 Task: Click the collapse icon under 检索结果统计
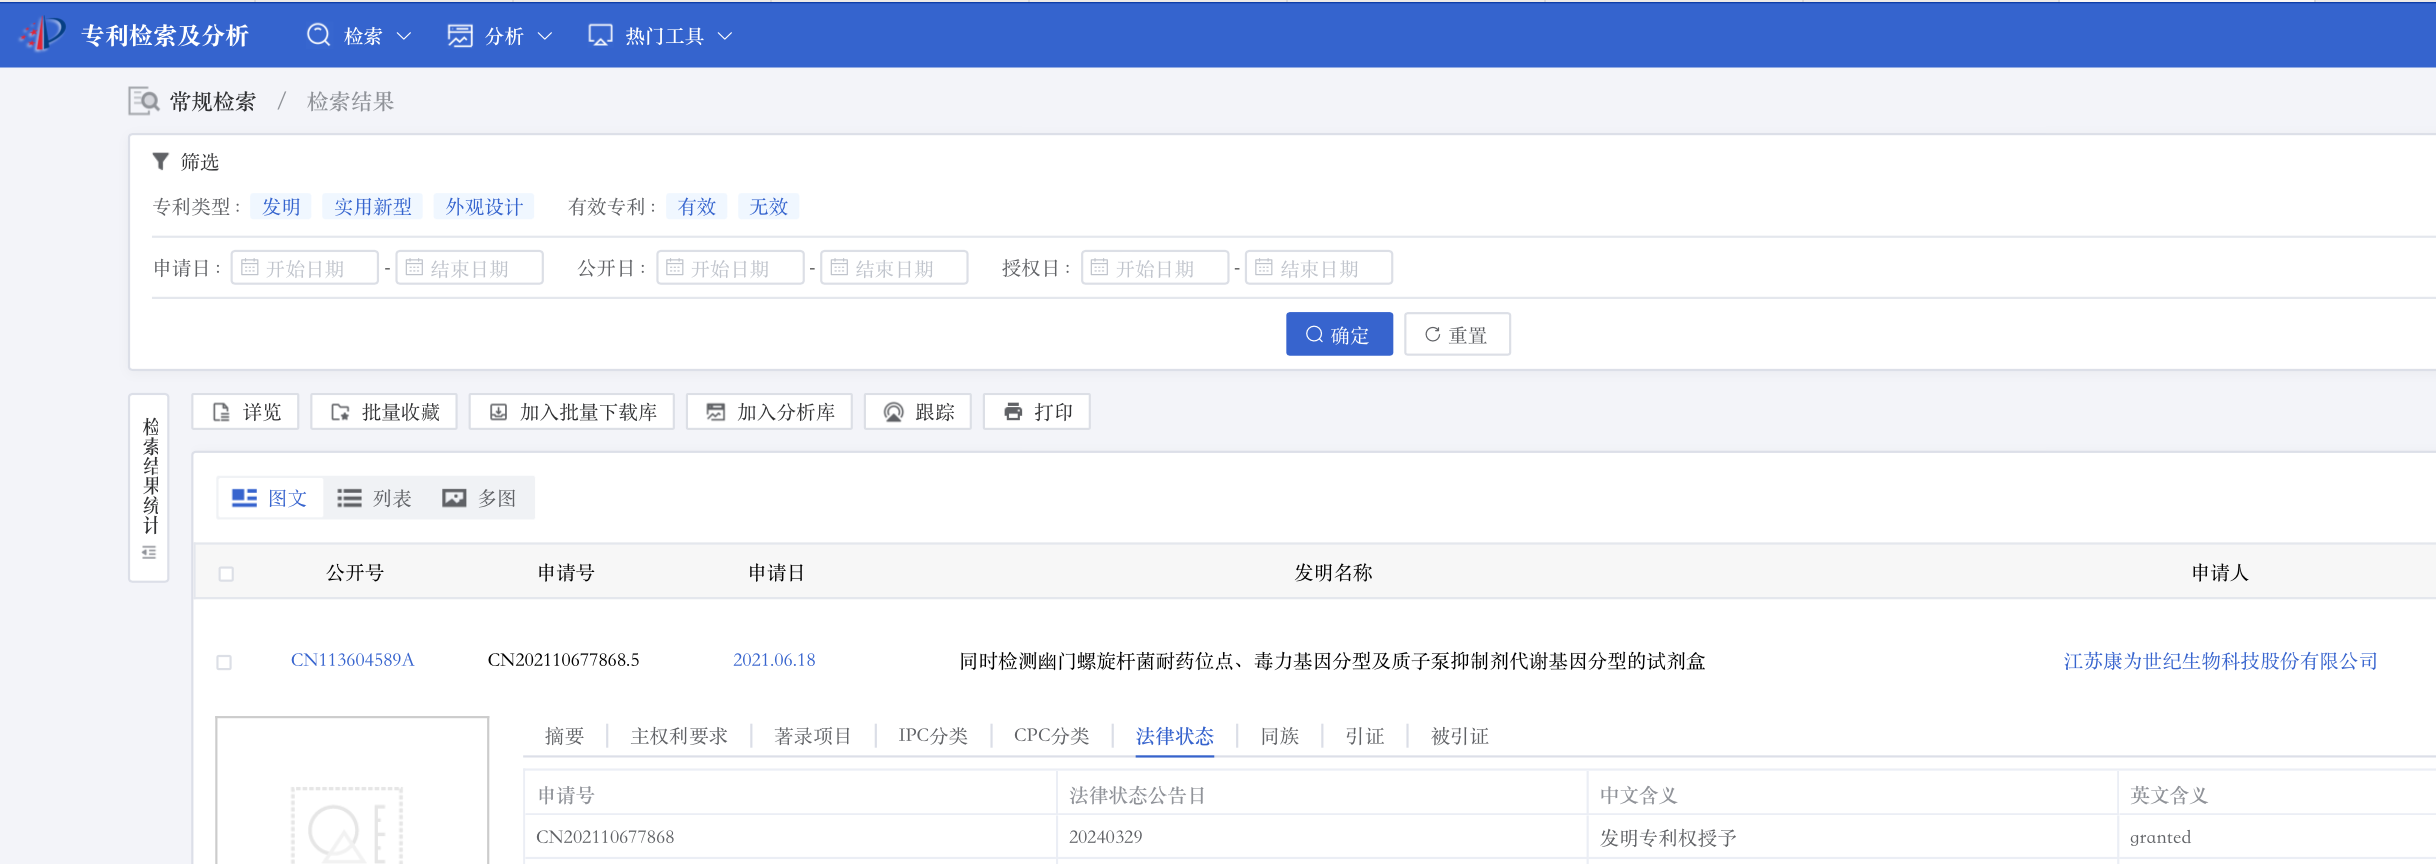pyautogui.click(x=149, y=553)
